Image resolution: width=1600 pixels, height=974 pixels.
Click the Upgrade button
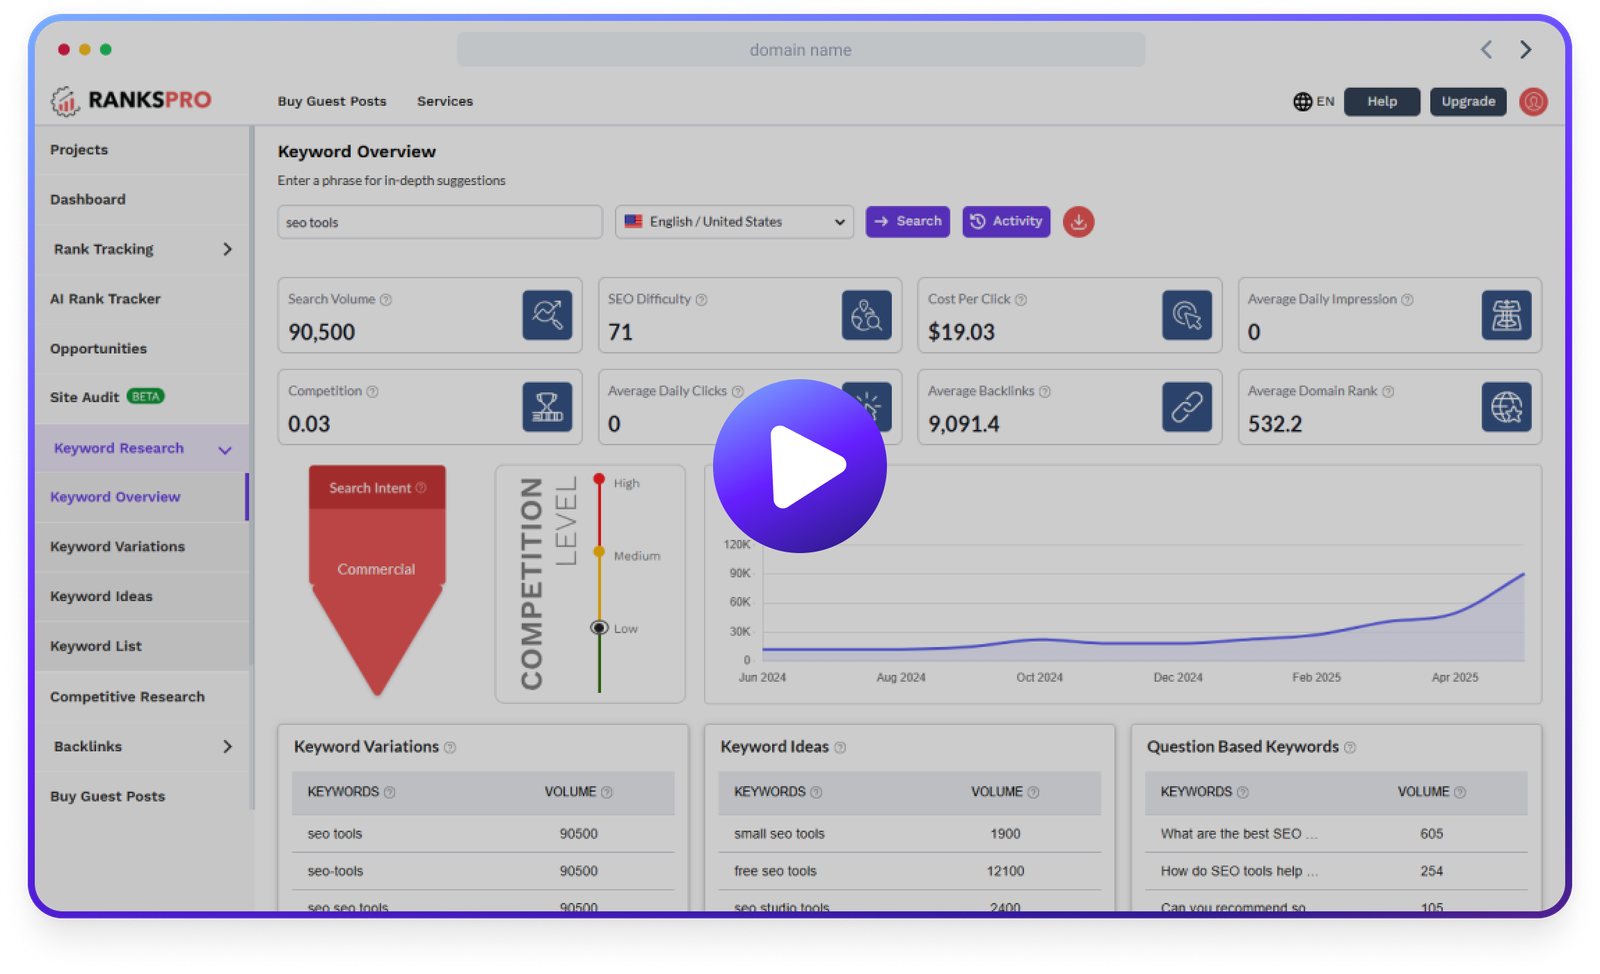1468,102
